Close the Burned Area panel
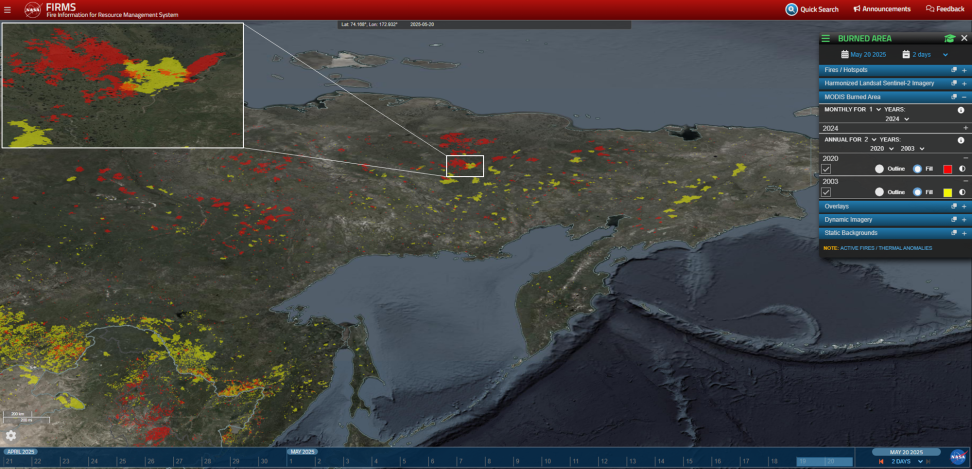The image size is (972, 469). (964, 38)
